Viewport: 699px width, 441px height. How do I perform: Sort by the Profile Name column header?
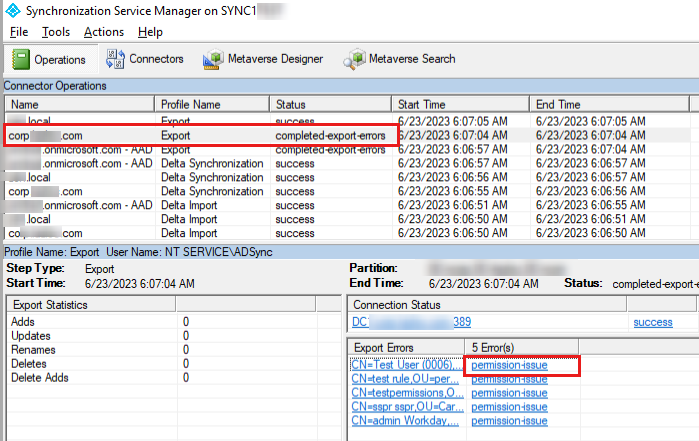(212, 104)
